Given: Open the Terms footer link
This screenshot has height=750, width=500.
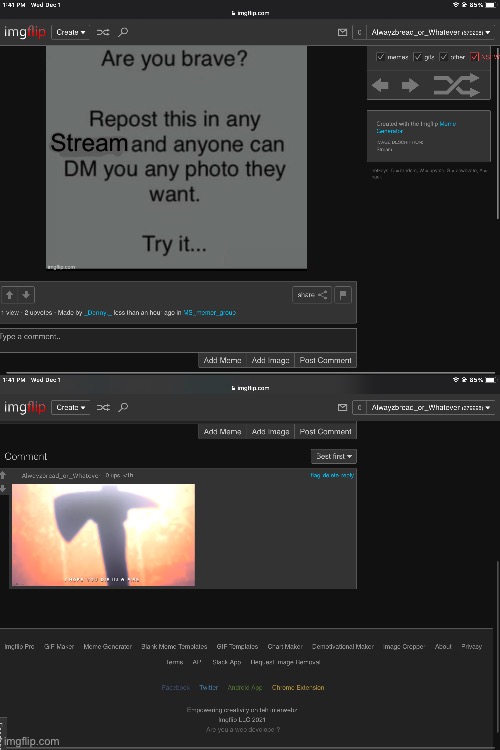Looking at the screenshot, I should pos(175,662).
